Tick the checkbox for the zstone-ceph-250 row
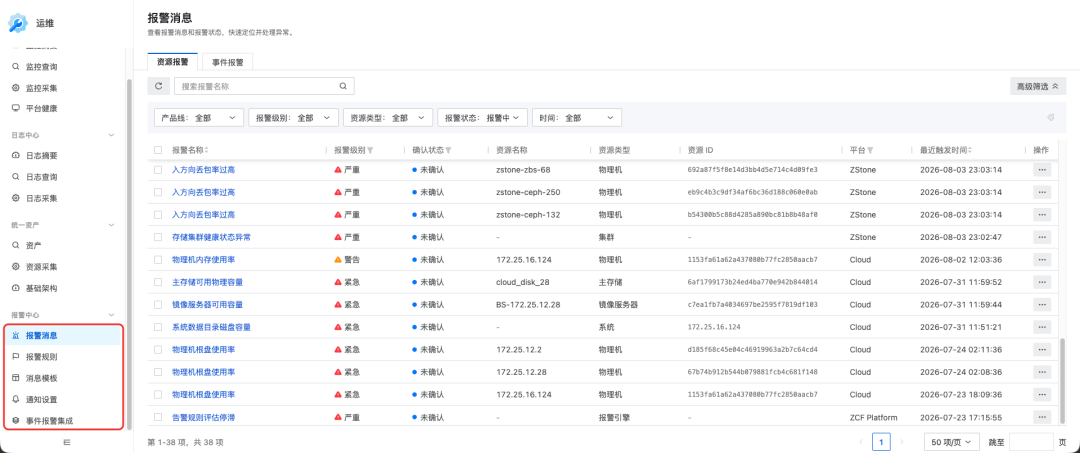 [x=158, y=191]
